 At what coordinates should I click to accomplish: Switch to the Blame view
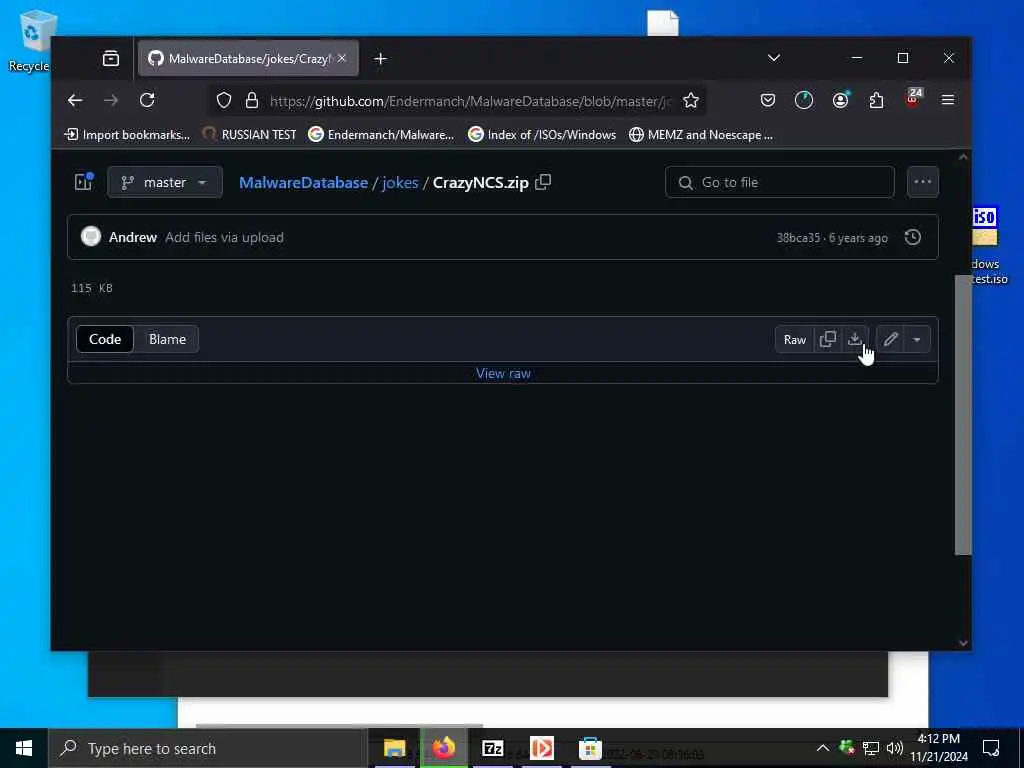167,339
